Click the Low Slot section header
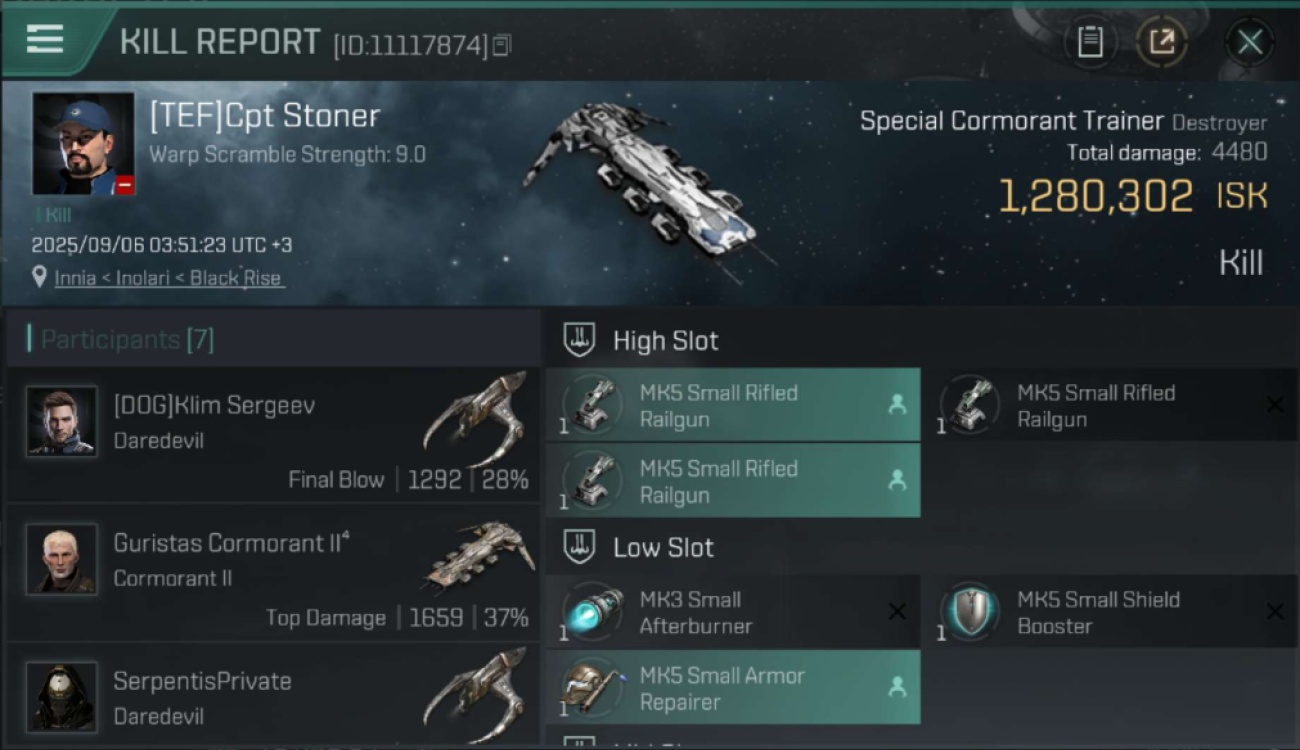 pos(663,547)
